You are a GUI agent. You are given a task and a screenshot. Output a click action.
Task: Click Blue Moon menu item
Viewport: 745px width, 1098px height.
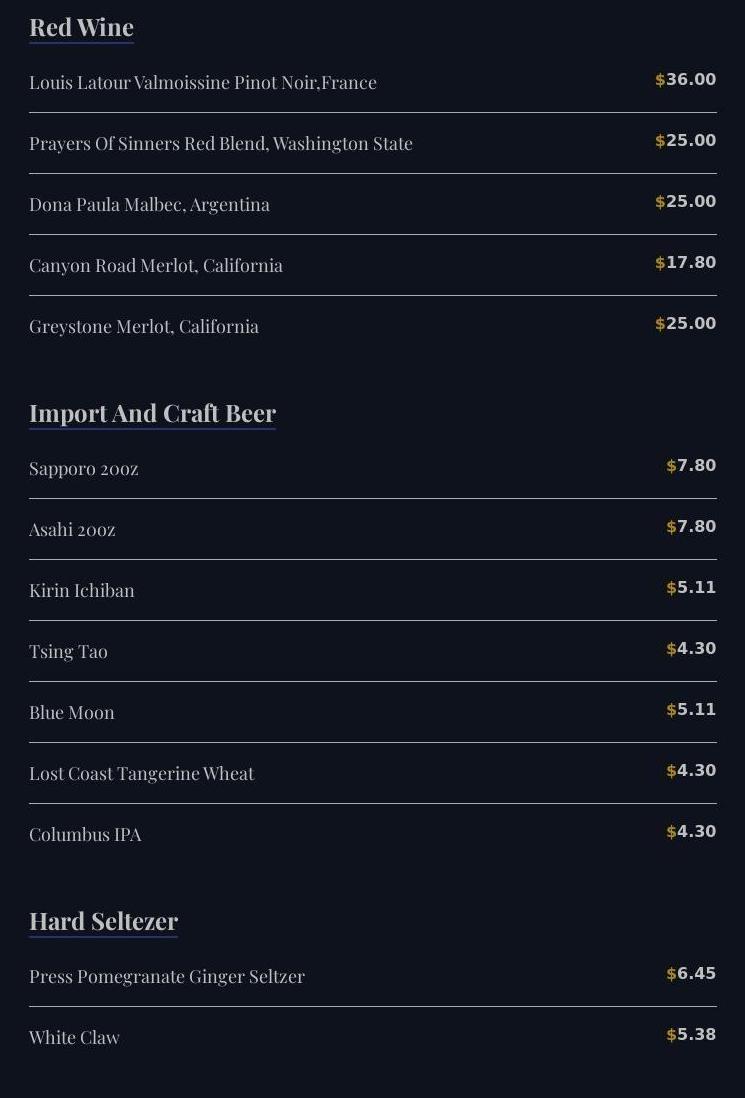pyautogui.click(x=72, y=713)
